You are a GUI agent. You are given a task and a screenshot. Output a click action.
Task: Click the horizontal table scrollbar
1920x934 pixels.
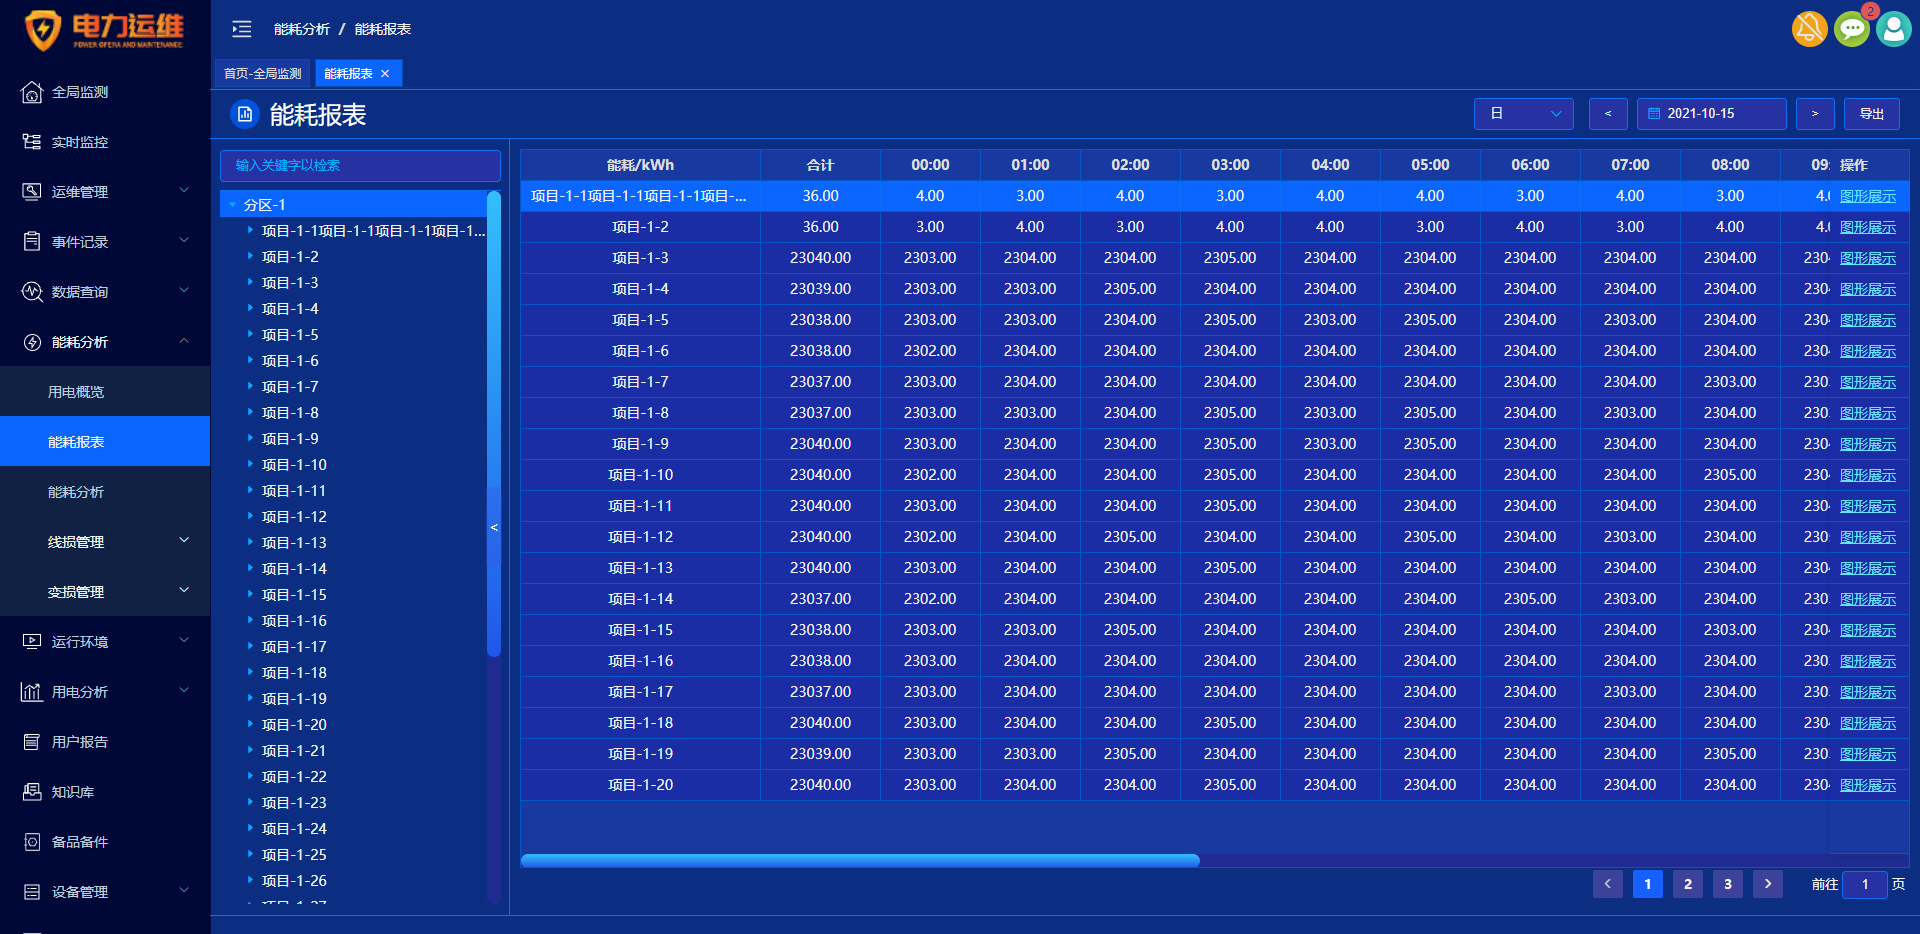pos(860,860)
